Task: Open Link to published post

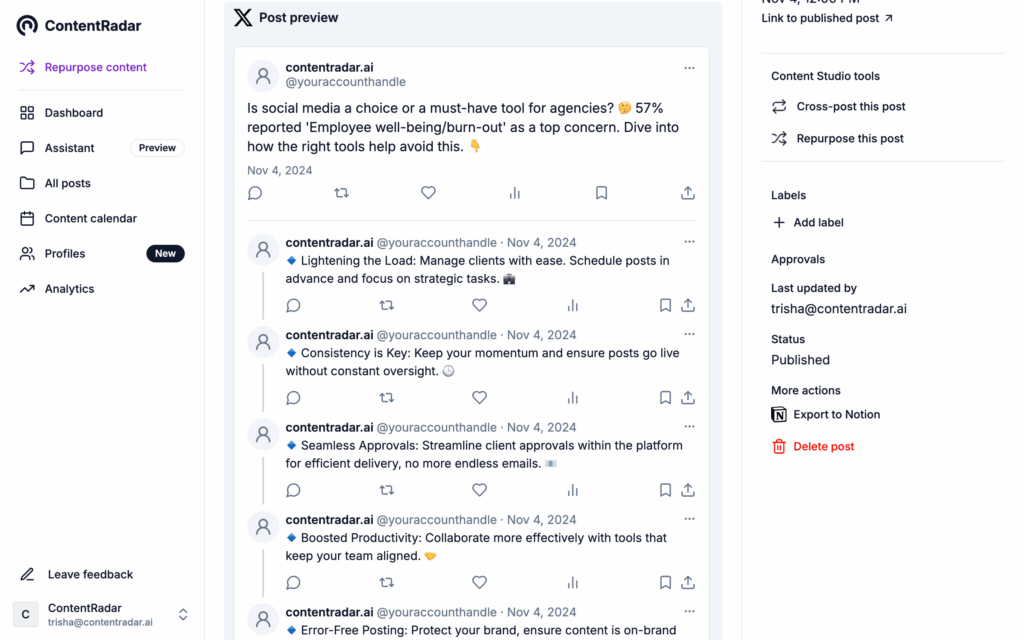Action: point(827,18)
